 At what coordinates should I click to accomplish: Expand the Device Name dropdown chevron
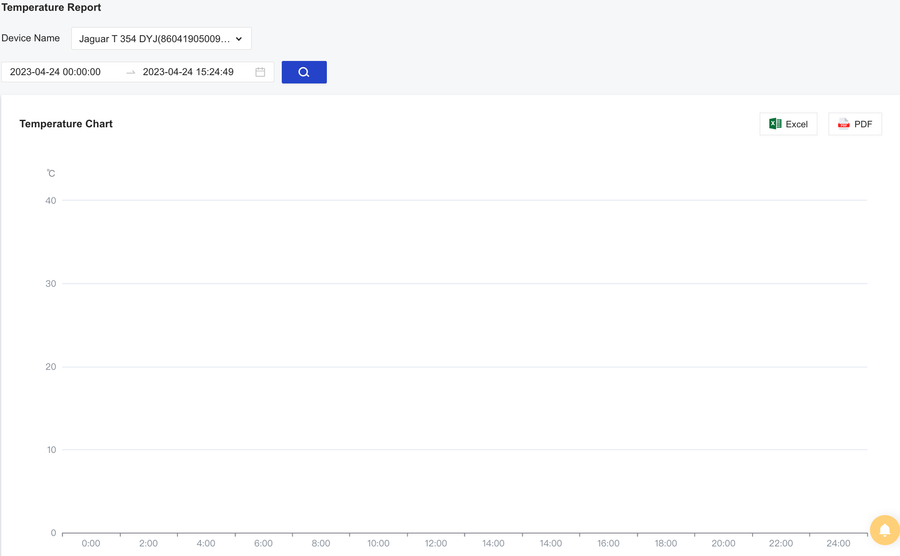(x=239, y=39)
